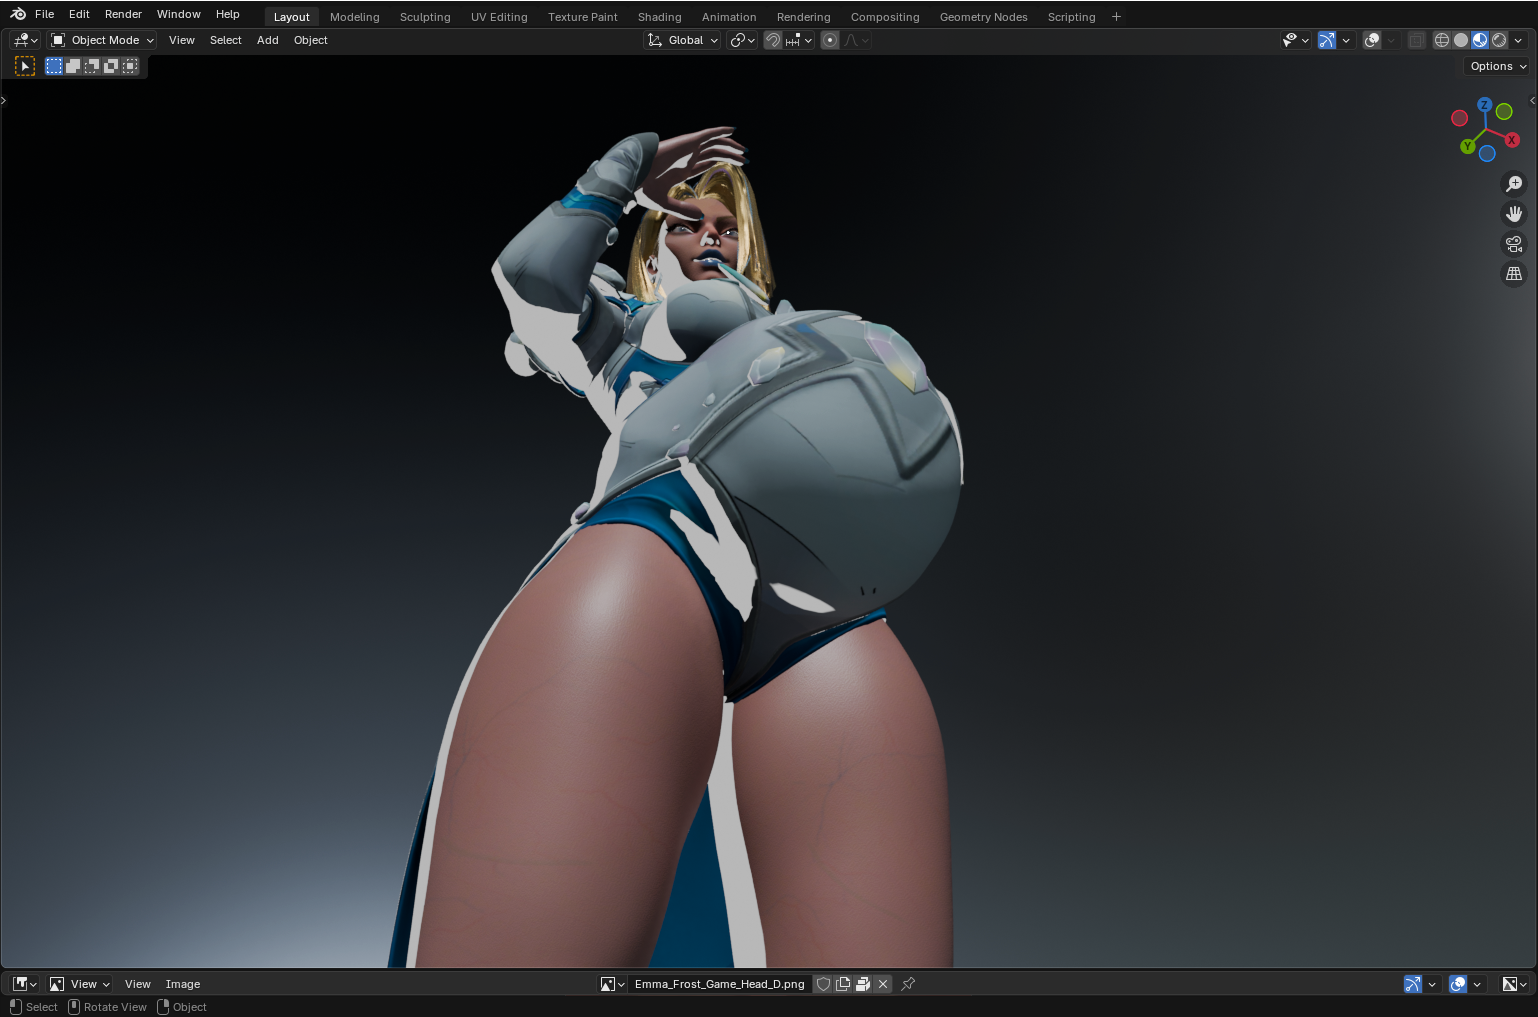The width and height of the screenshot is (1538, 1017).
Task: Edit the Emma_Frost_Game_Head_D.png image name field
Action: [x=720, y=984]
